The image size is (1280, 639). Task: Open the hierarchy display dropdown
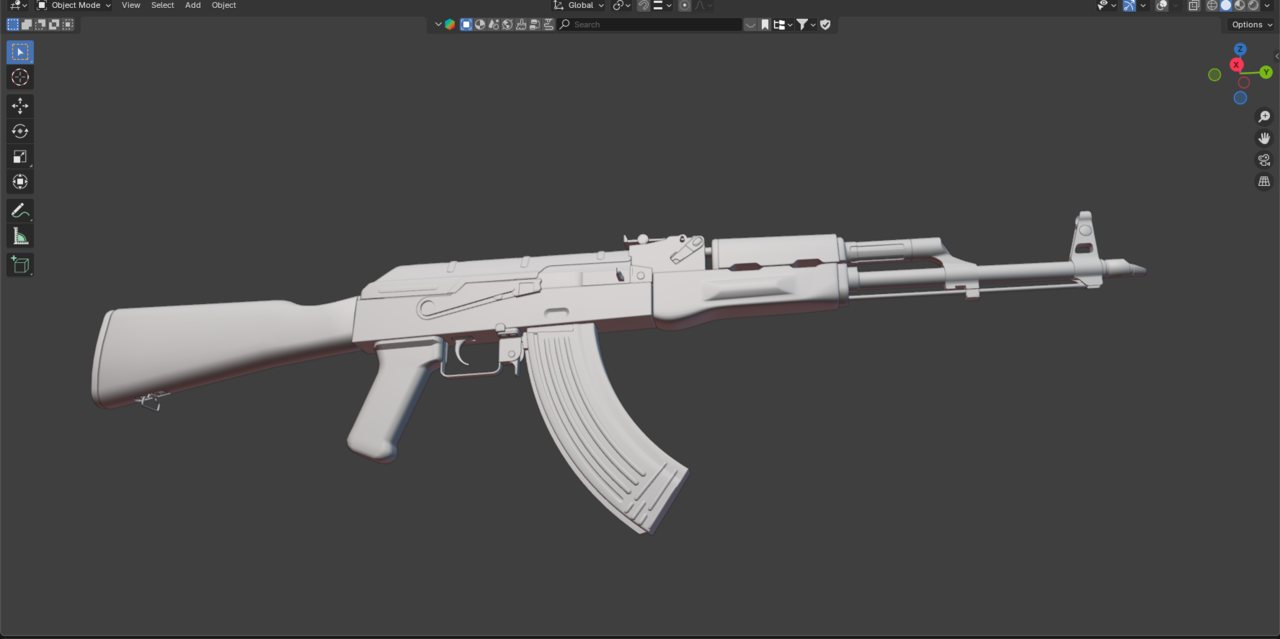pyautogui.click(x=784, y=24)
